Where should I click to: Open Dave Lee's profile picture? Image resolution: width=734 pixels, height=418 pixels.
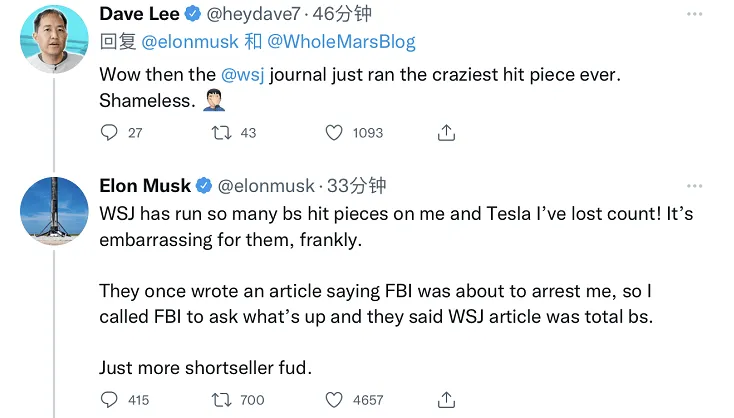click(x=54, y=40)
